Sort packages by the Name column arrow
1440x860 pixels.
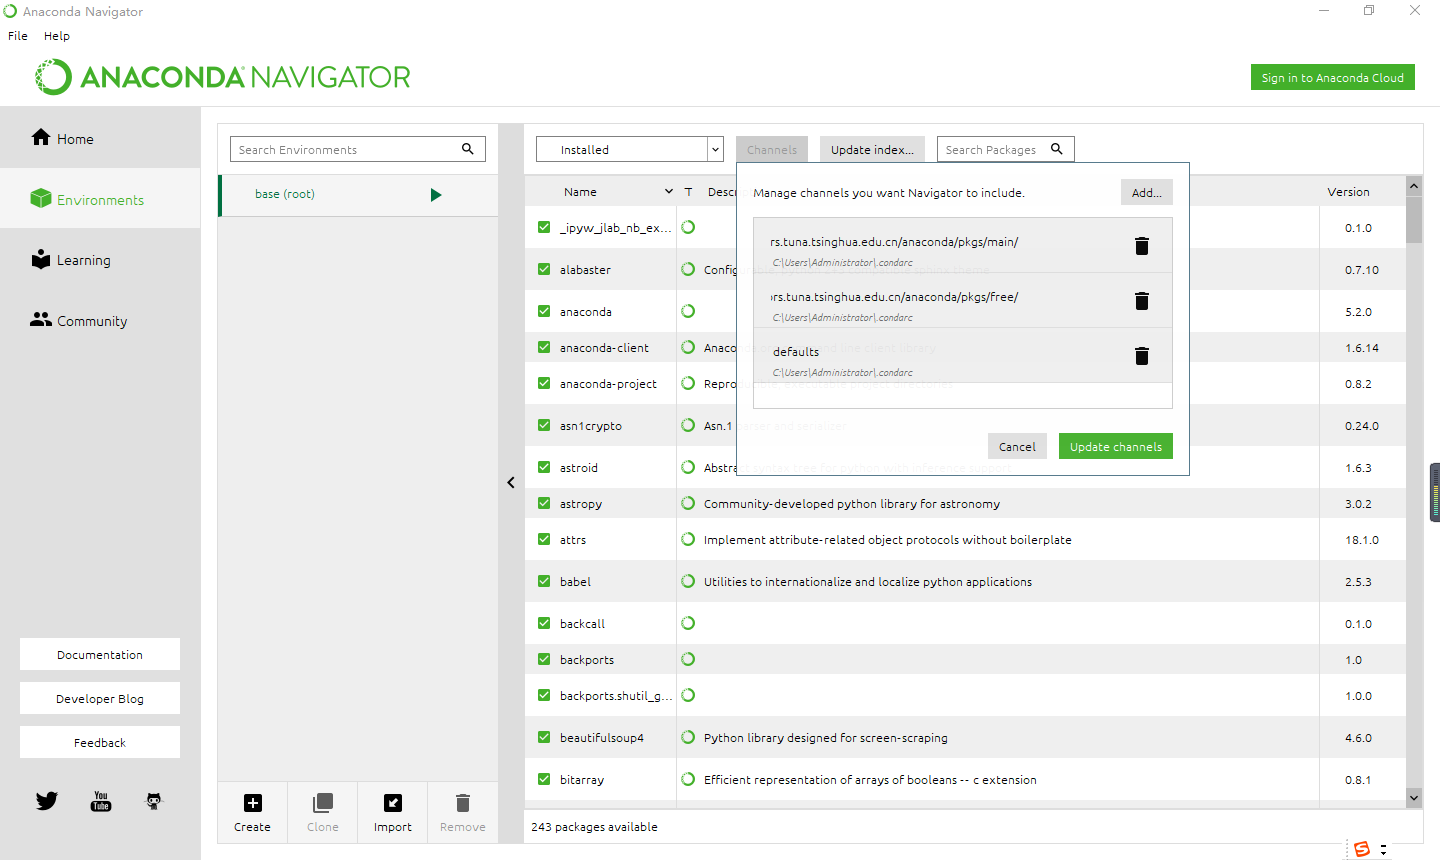point(669,191)
